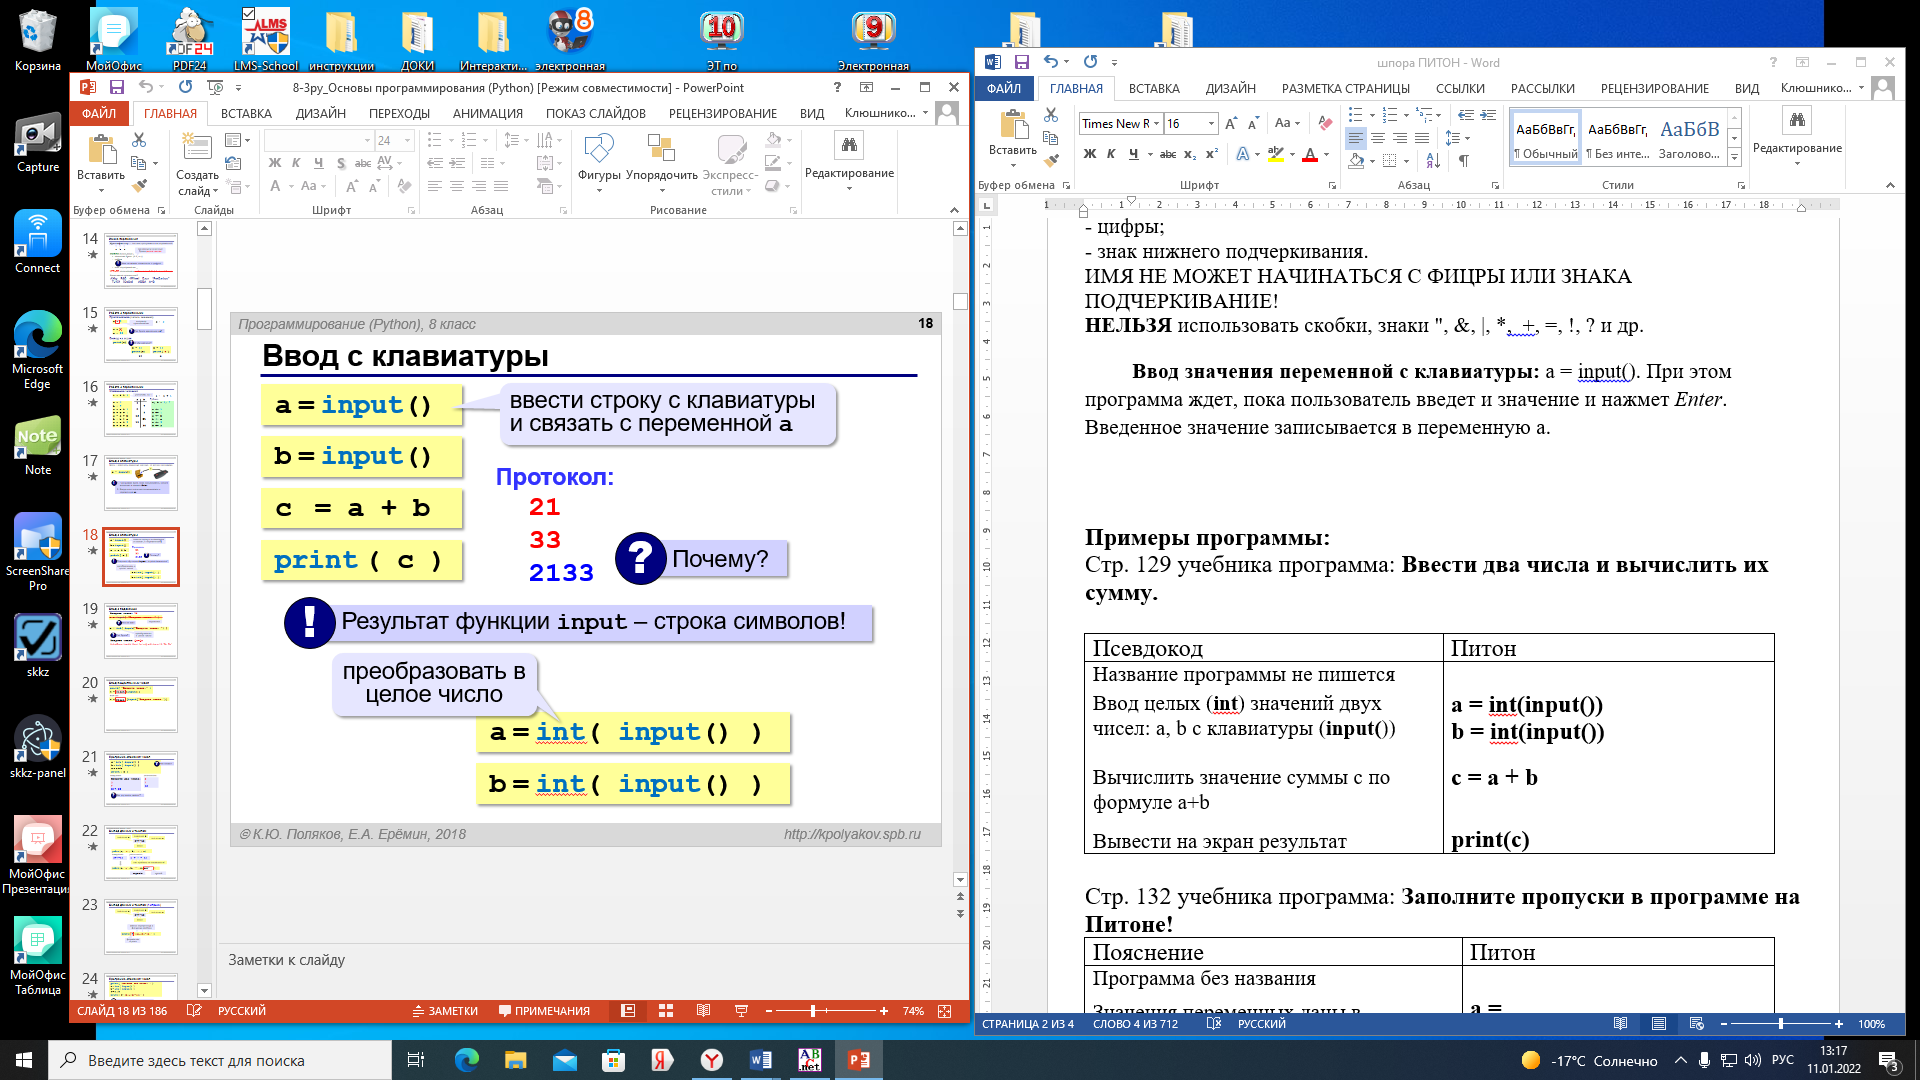
Task: Open the Editing binoculars in Word ribbon
Action: tap(1797, 135)
